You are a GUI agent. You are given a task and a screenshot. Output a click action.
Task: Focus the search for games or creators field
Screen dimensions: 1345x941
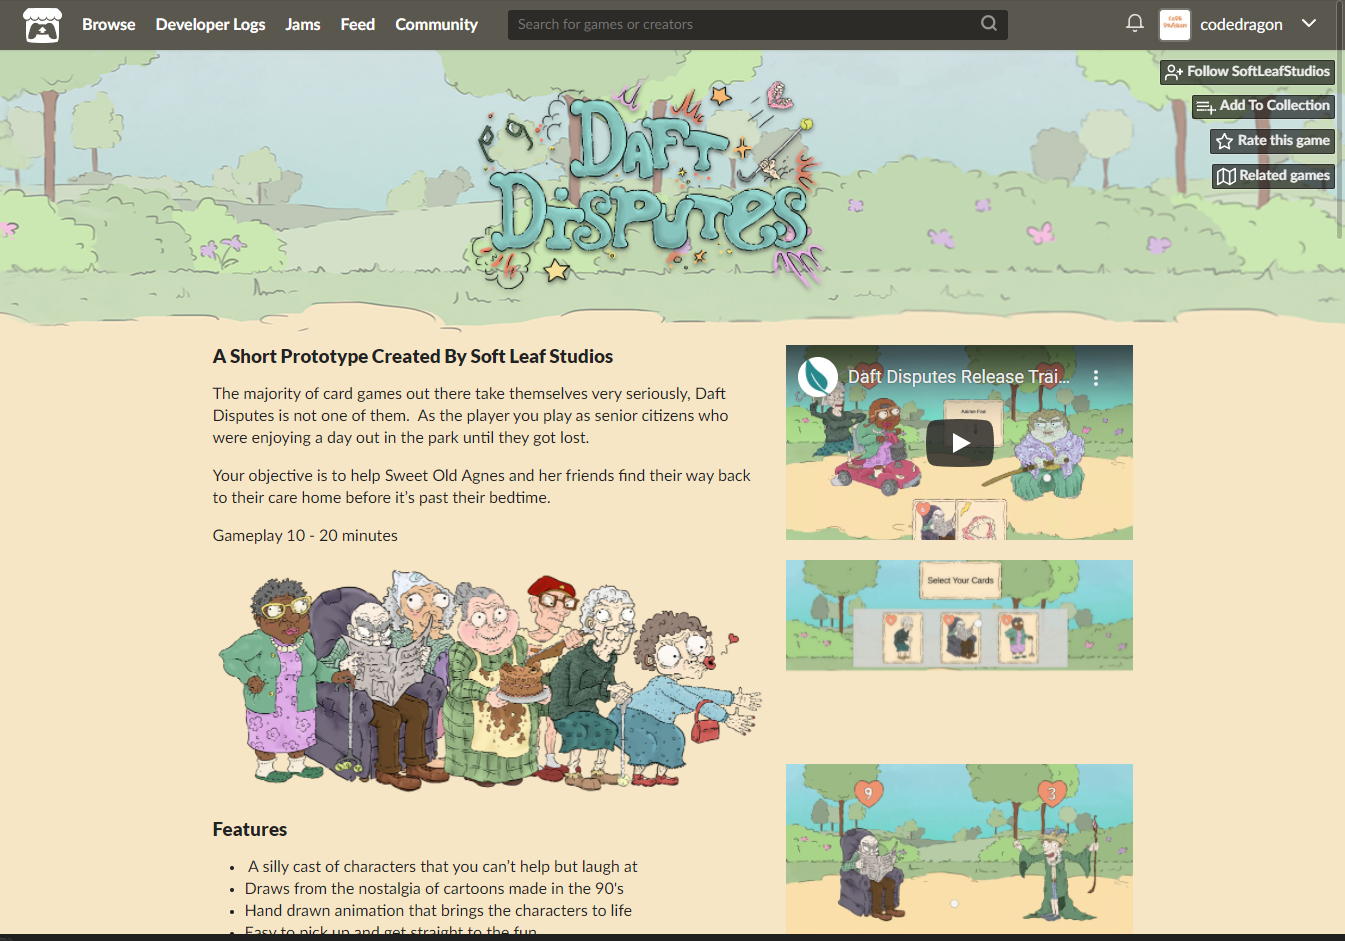757,24
